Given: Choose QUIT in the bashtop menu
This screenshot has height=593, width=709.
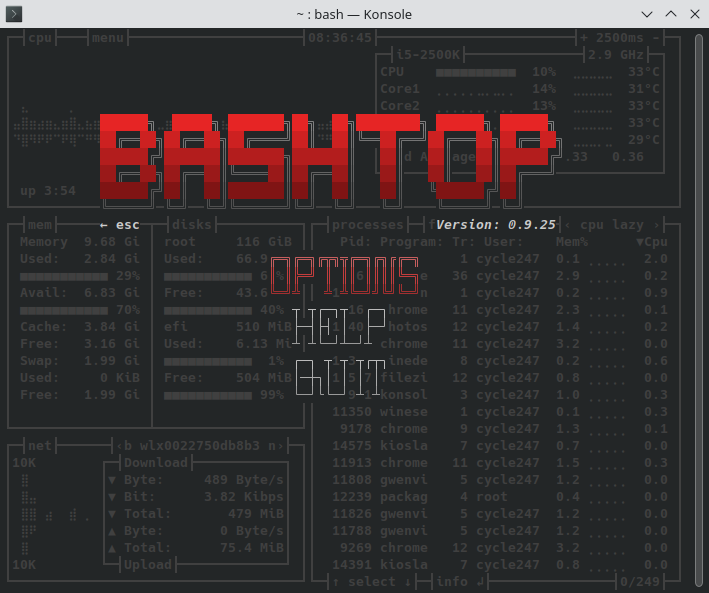Looking at the screenshot, I should click(x=340, y=378).
